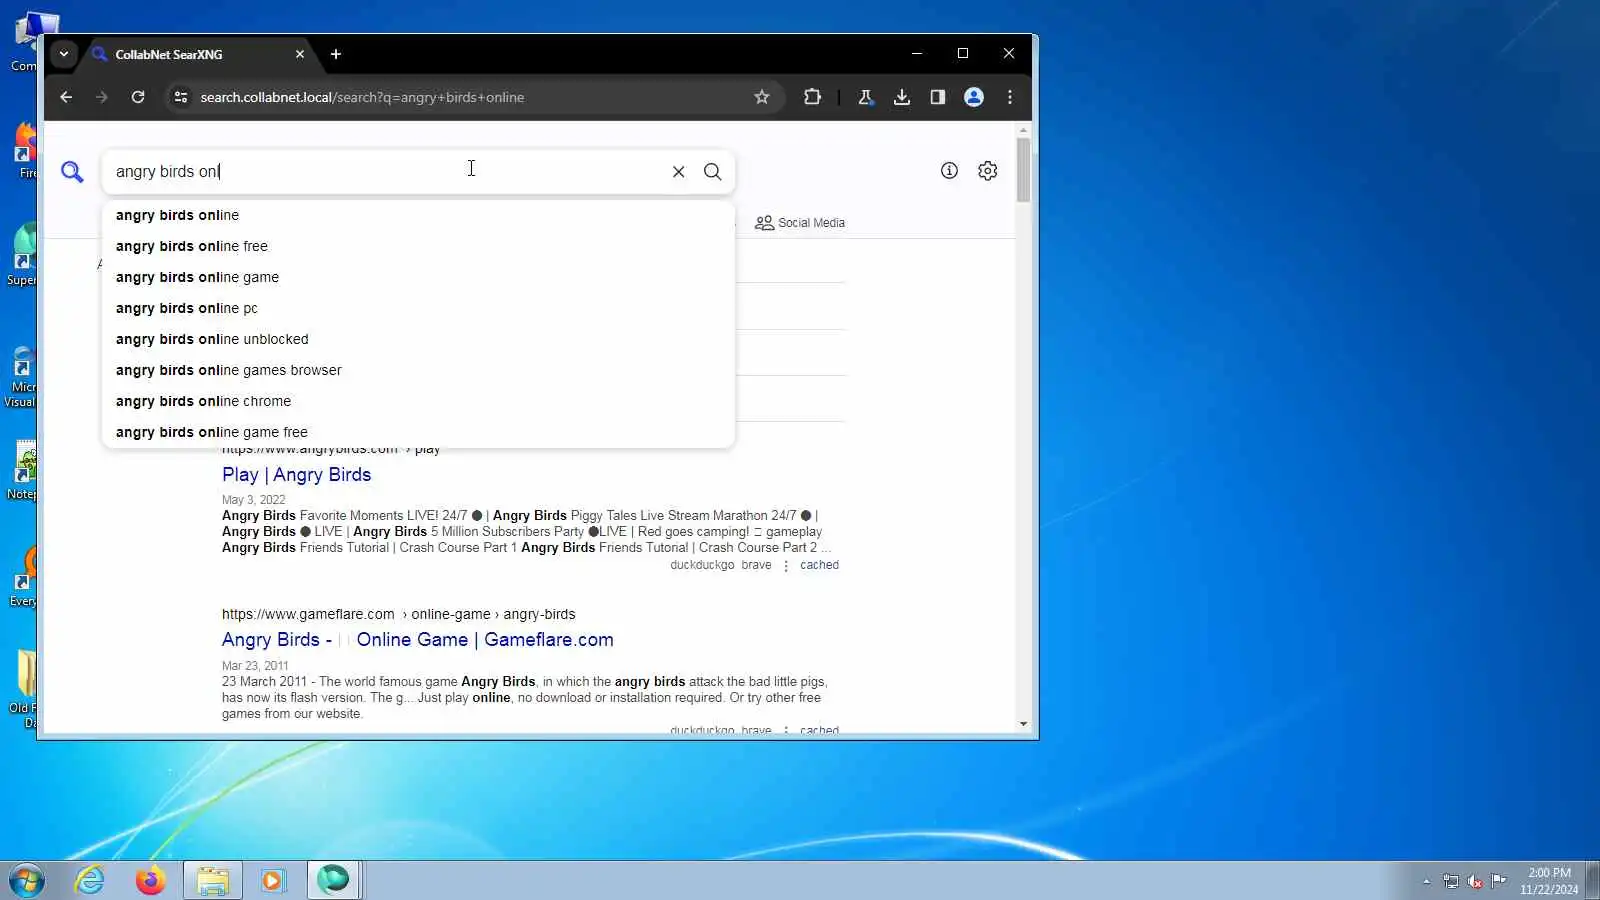Open a new browser tab

point(336,54)
